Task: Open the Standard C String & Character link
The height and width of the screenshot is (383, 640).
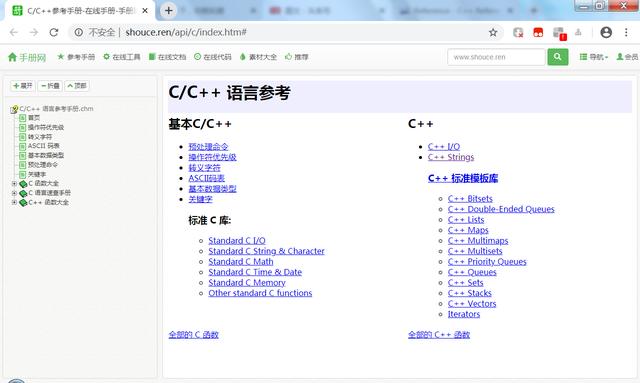Action: tap(267, 251)
